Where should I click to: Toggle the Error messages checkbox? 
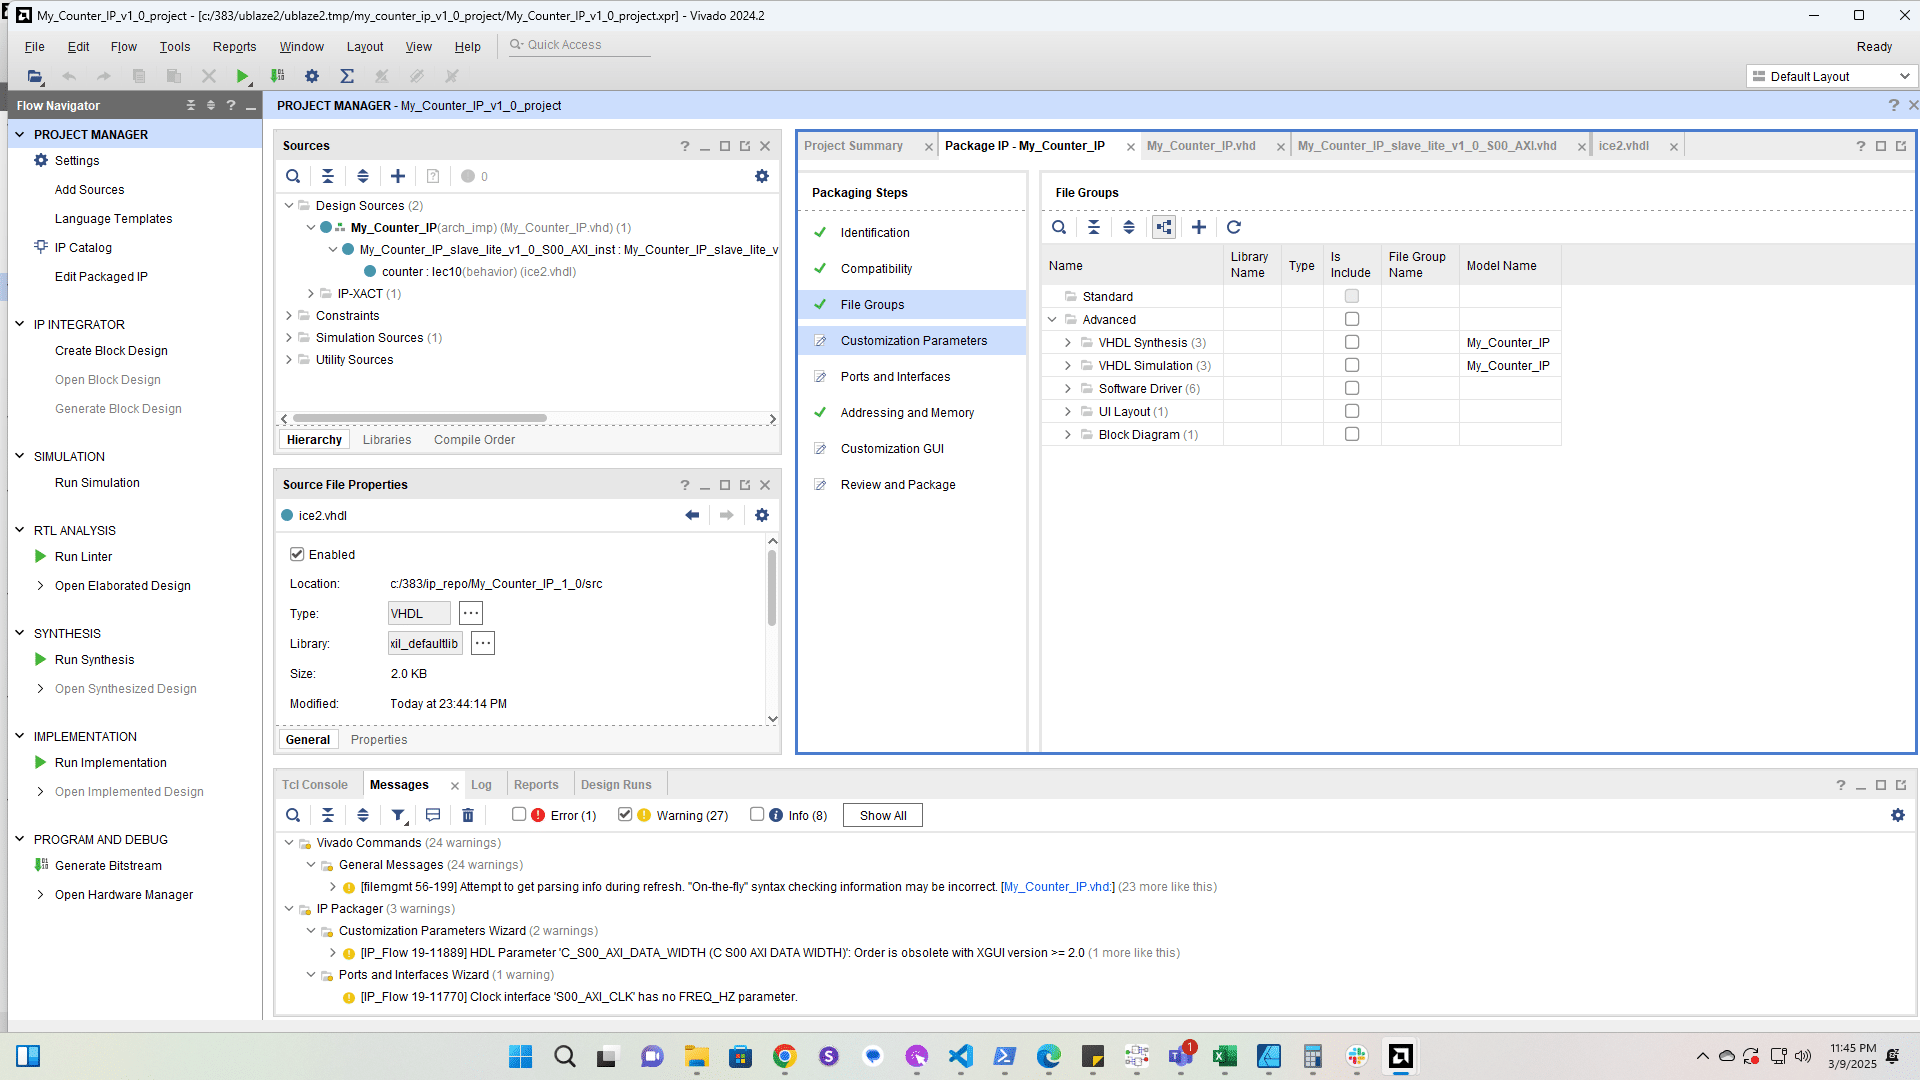(519, 814)
